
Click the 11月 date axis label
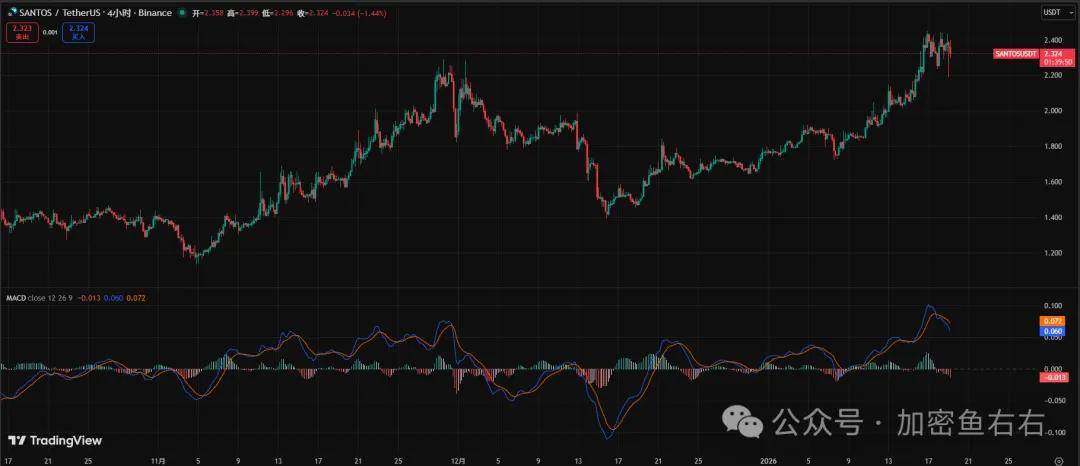158,459
